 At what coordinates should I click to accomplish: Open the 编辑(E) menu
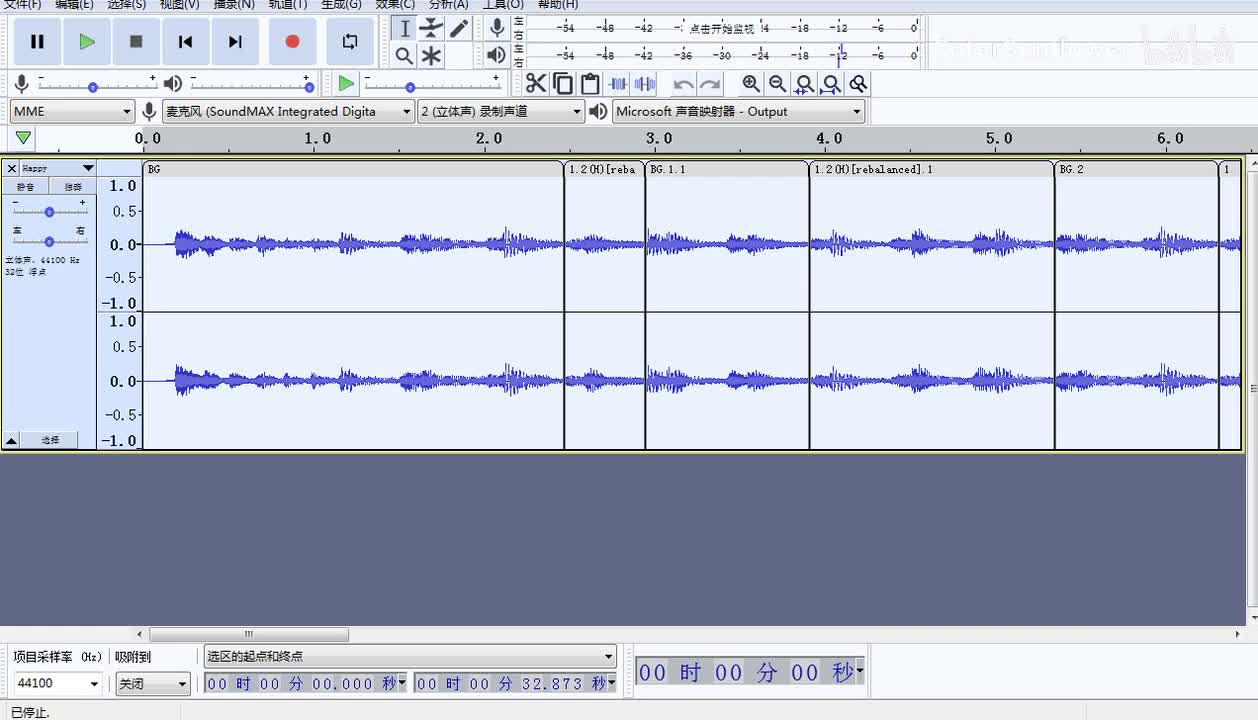[74, 4]
